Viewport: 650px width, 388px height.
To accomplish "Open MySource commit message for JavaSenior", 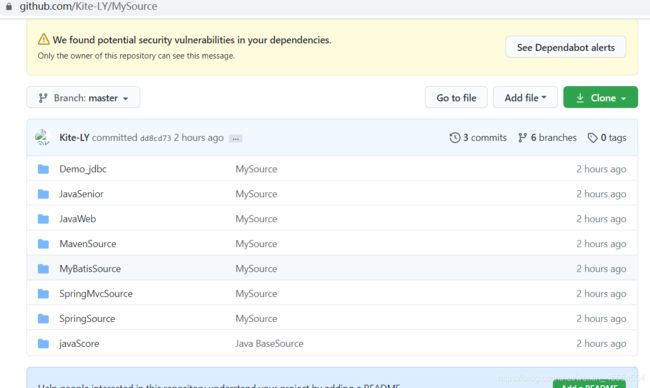I will pyautogui.click(x=256, y=194).
